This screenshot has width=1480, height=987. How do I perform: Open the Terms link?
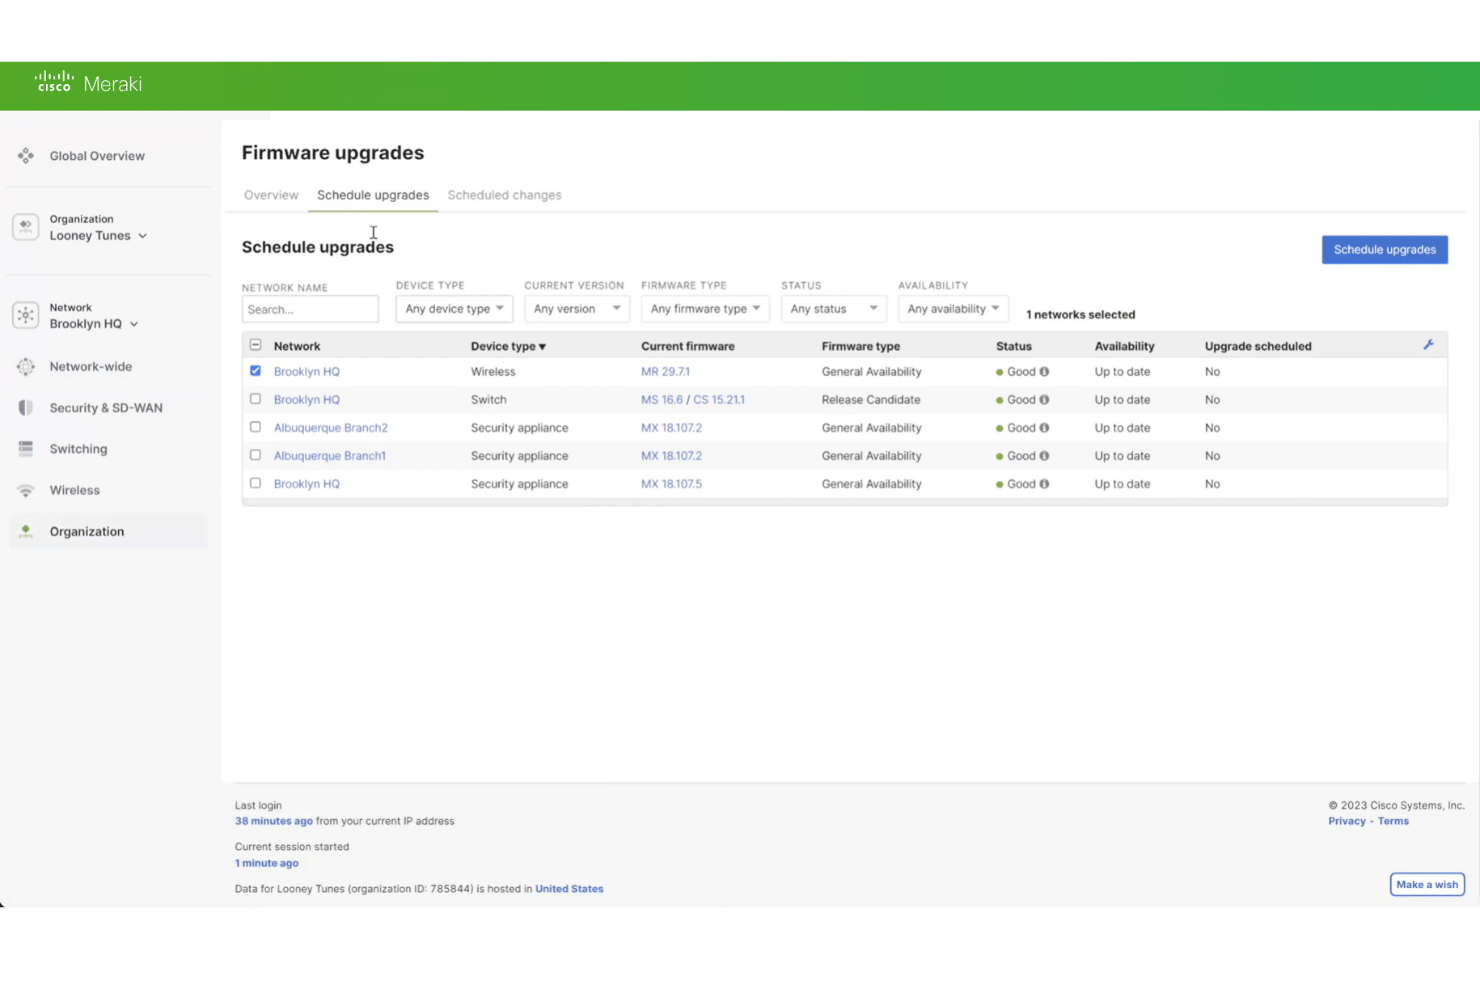(x=1393, y=821)
